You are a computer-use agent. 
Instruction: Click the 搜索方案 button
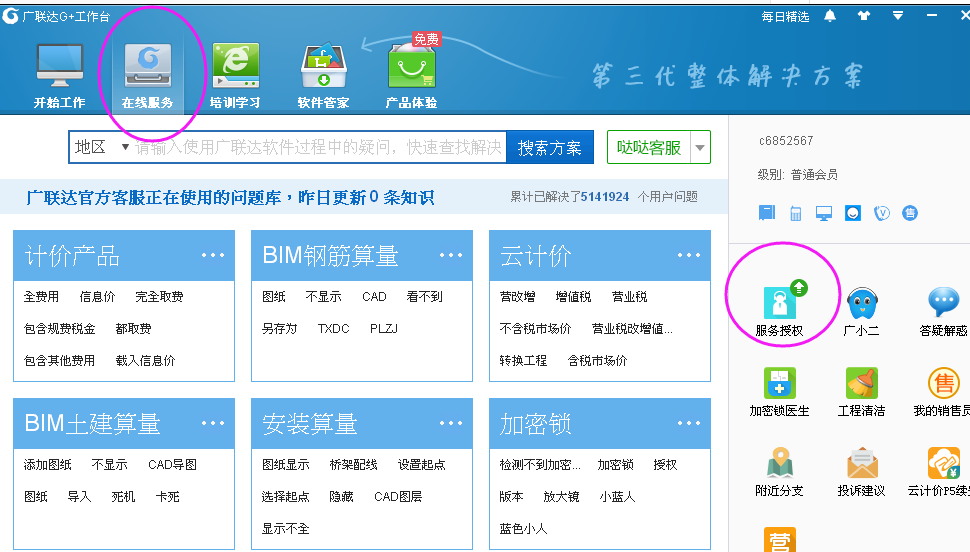tap(550, 147)
